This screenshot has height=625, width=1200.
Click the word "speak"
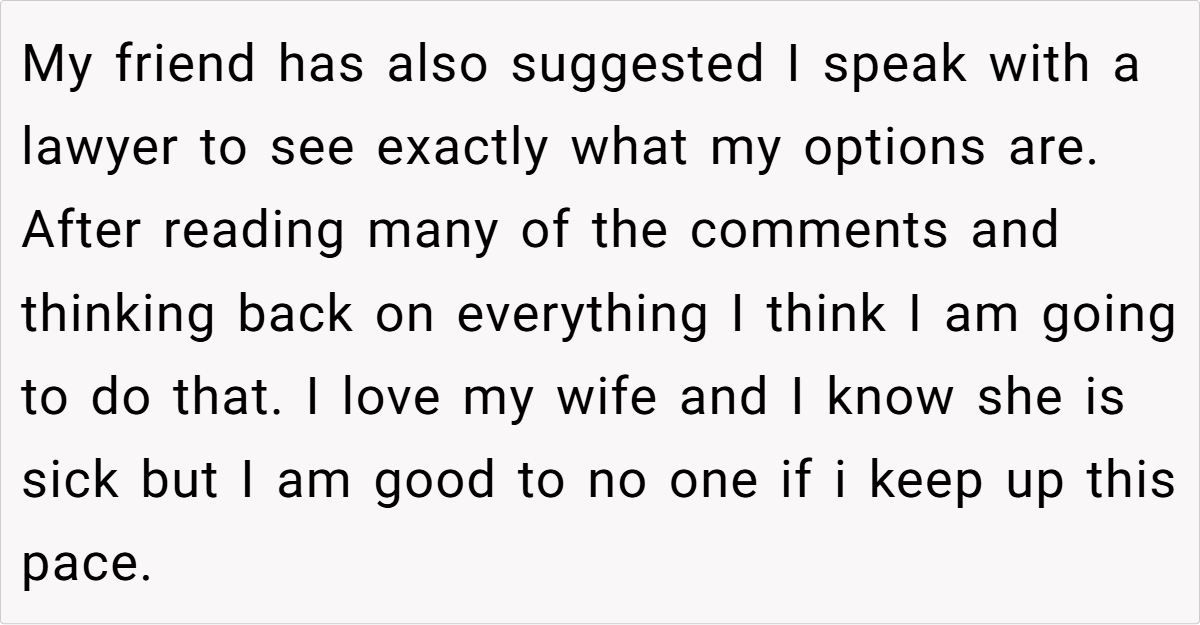[897, 66]
